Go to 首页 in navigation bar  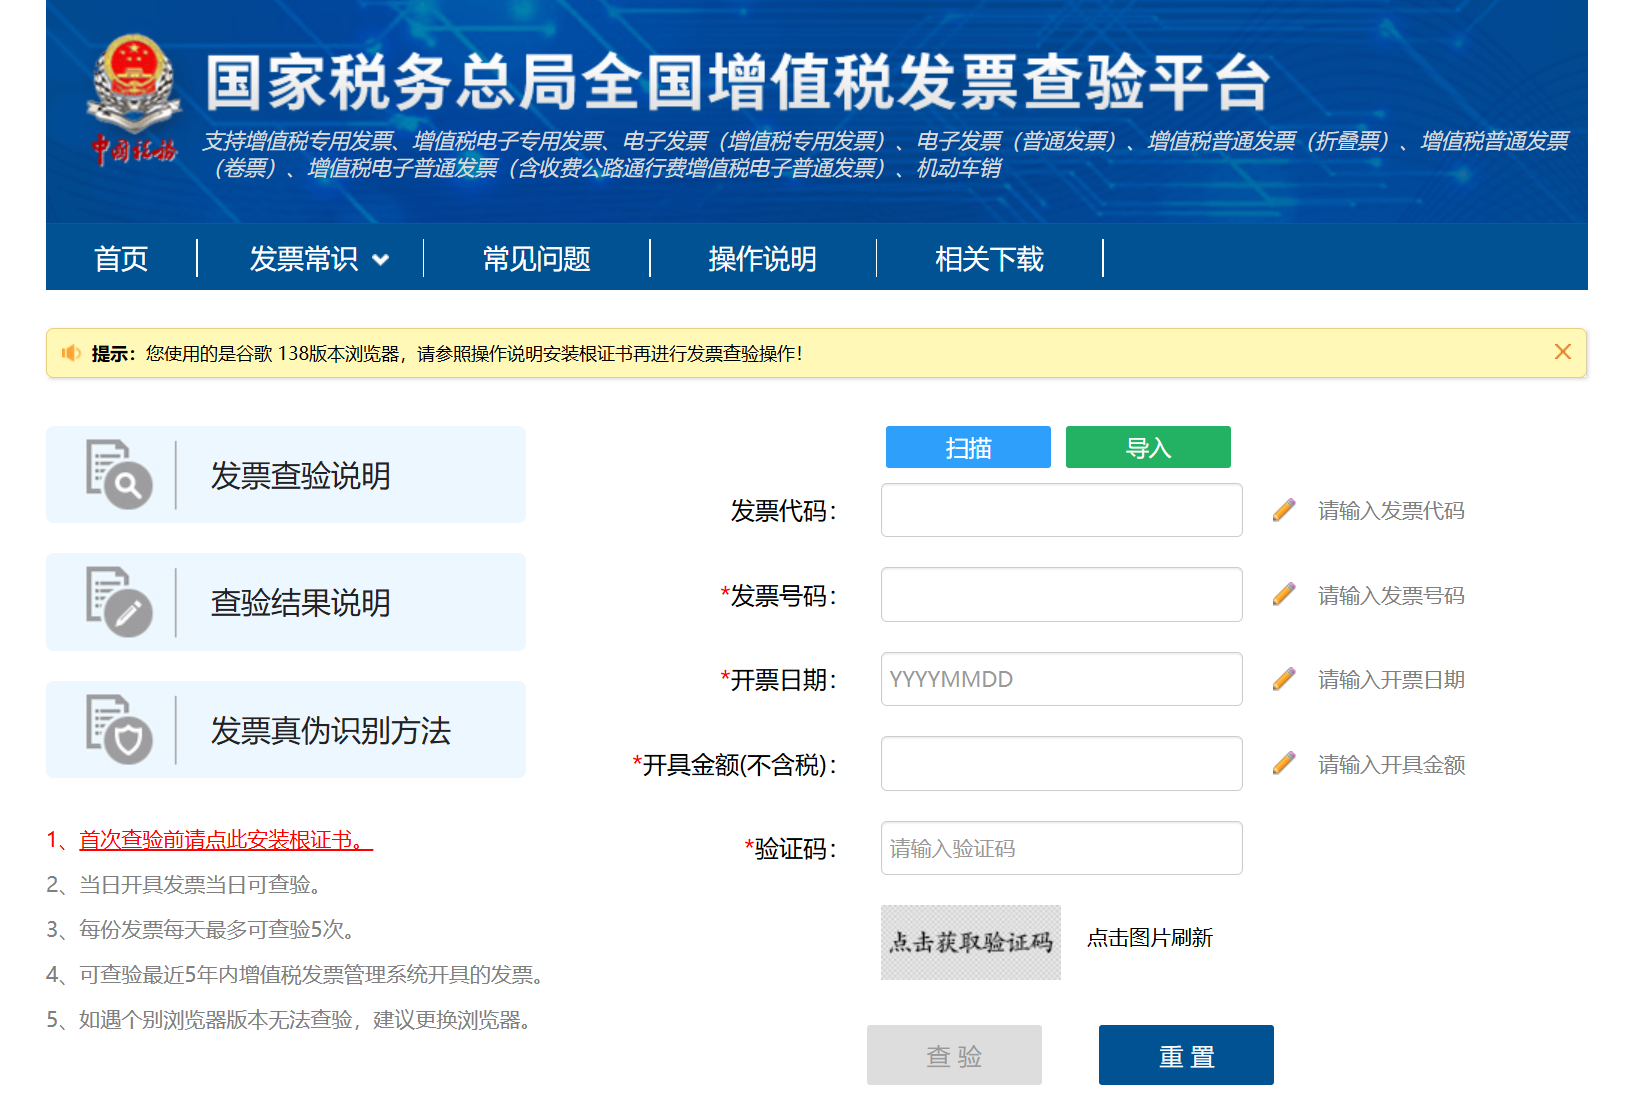pos(121,259)
